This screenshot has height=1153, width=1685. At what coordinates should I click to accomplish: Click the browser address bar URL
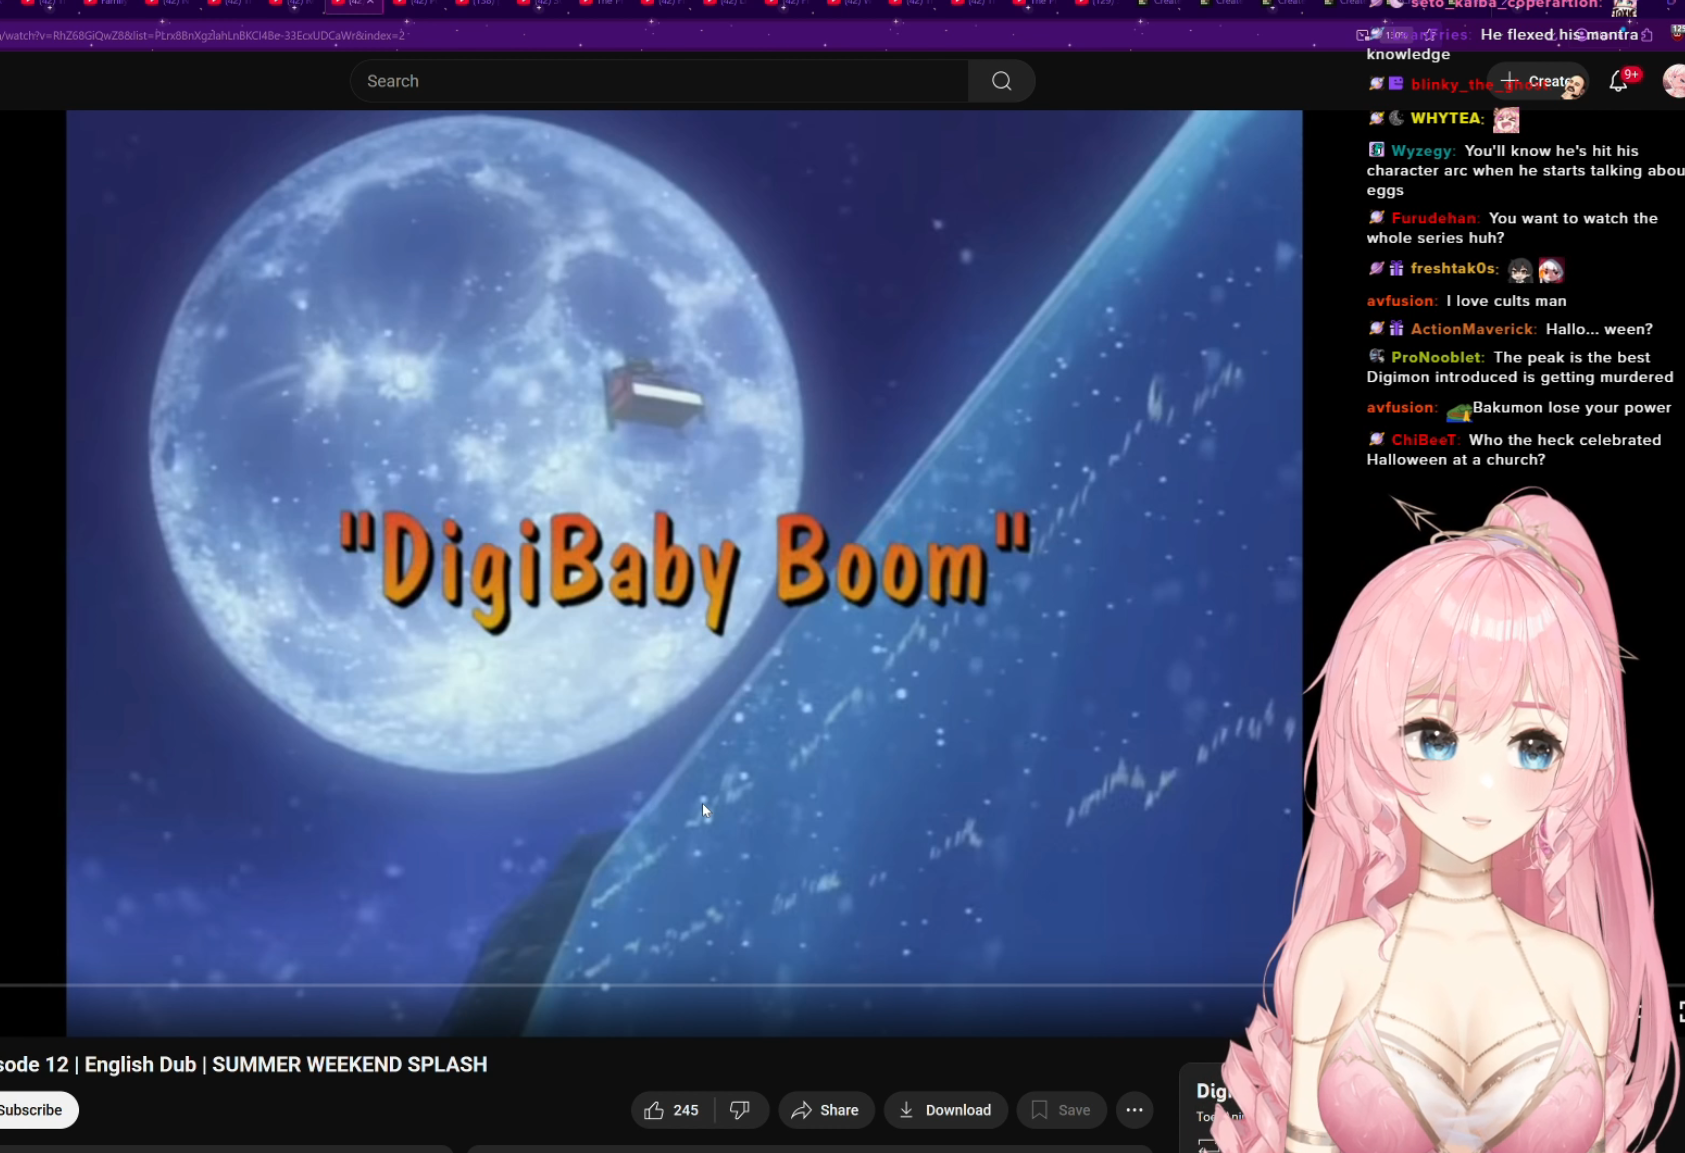click(x=203, y=36)
